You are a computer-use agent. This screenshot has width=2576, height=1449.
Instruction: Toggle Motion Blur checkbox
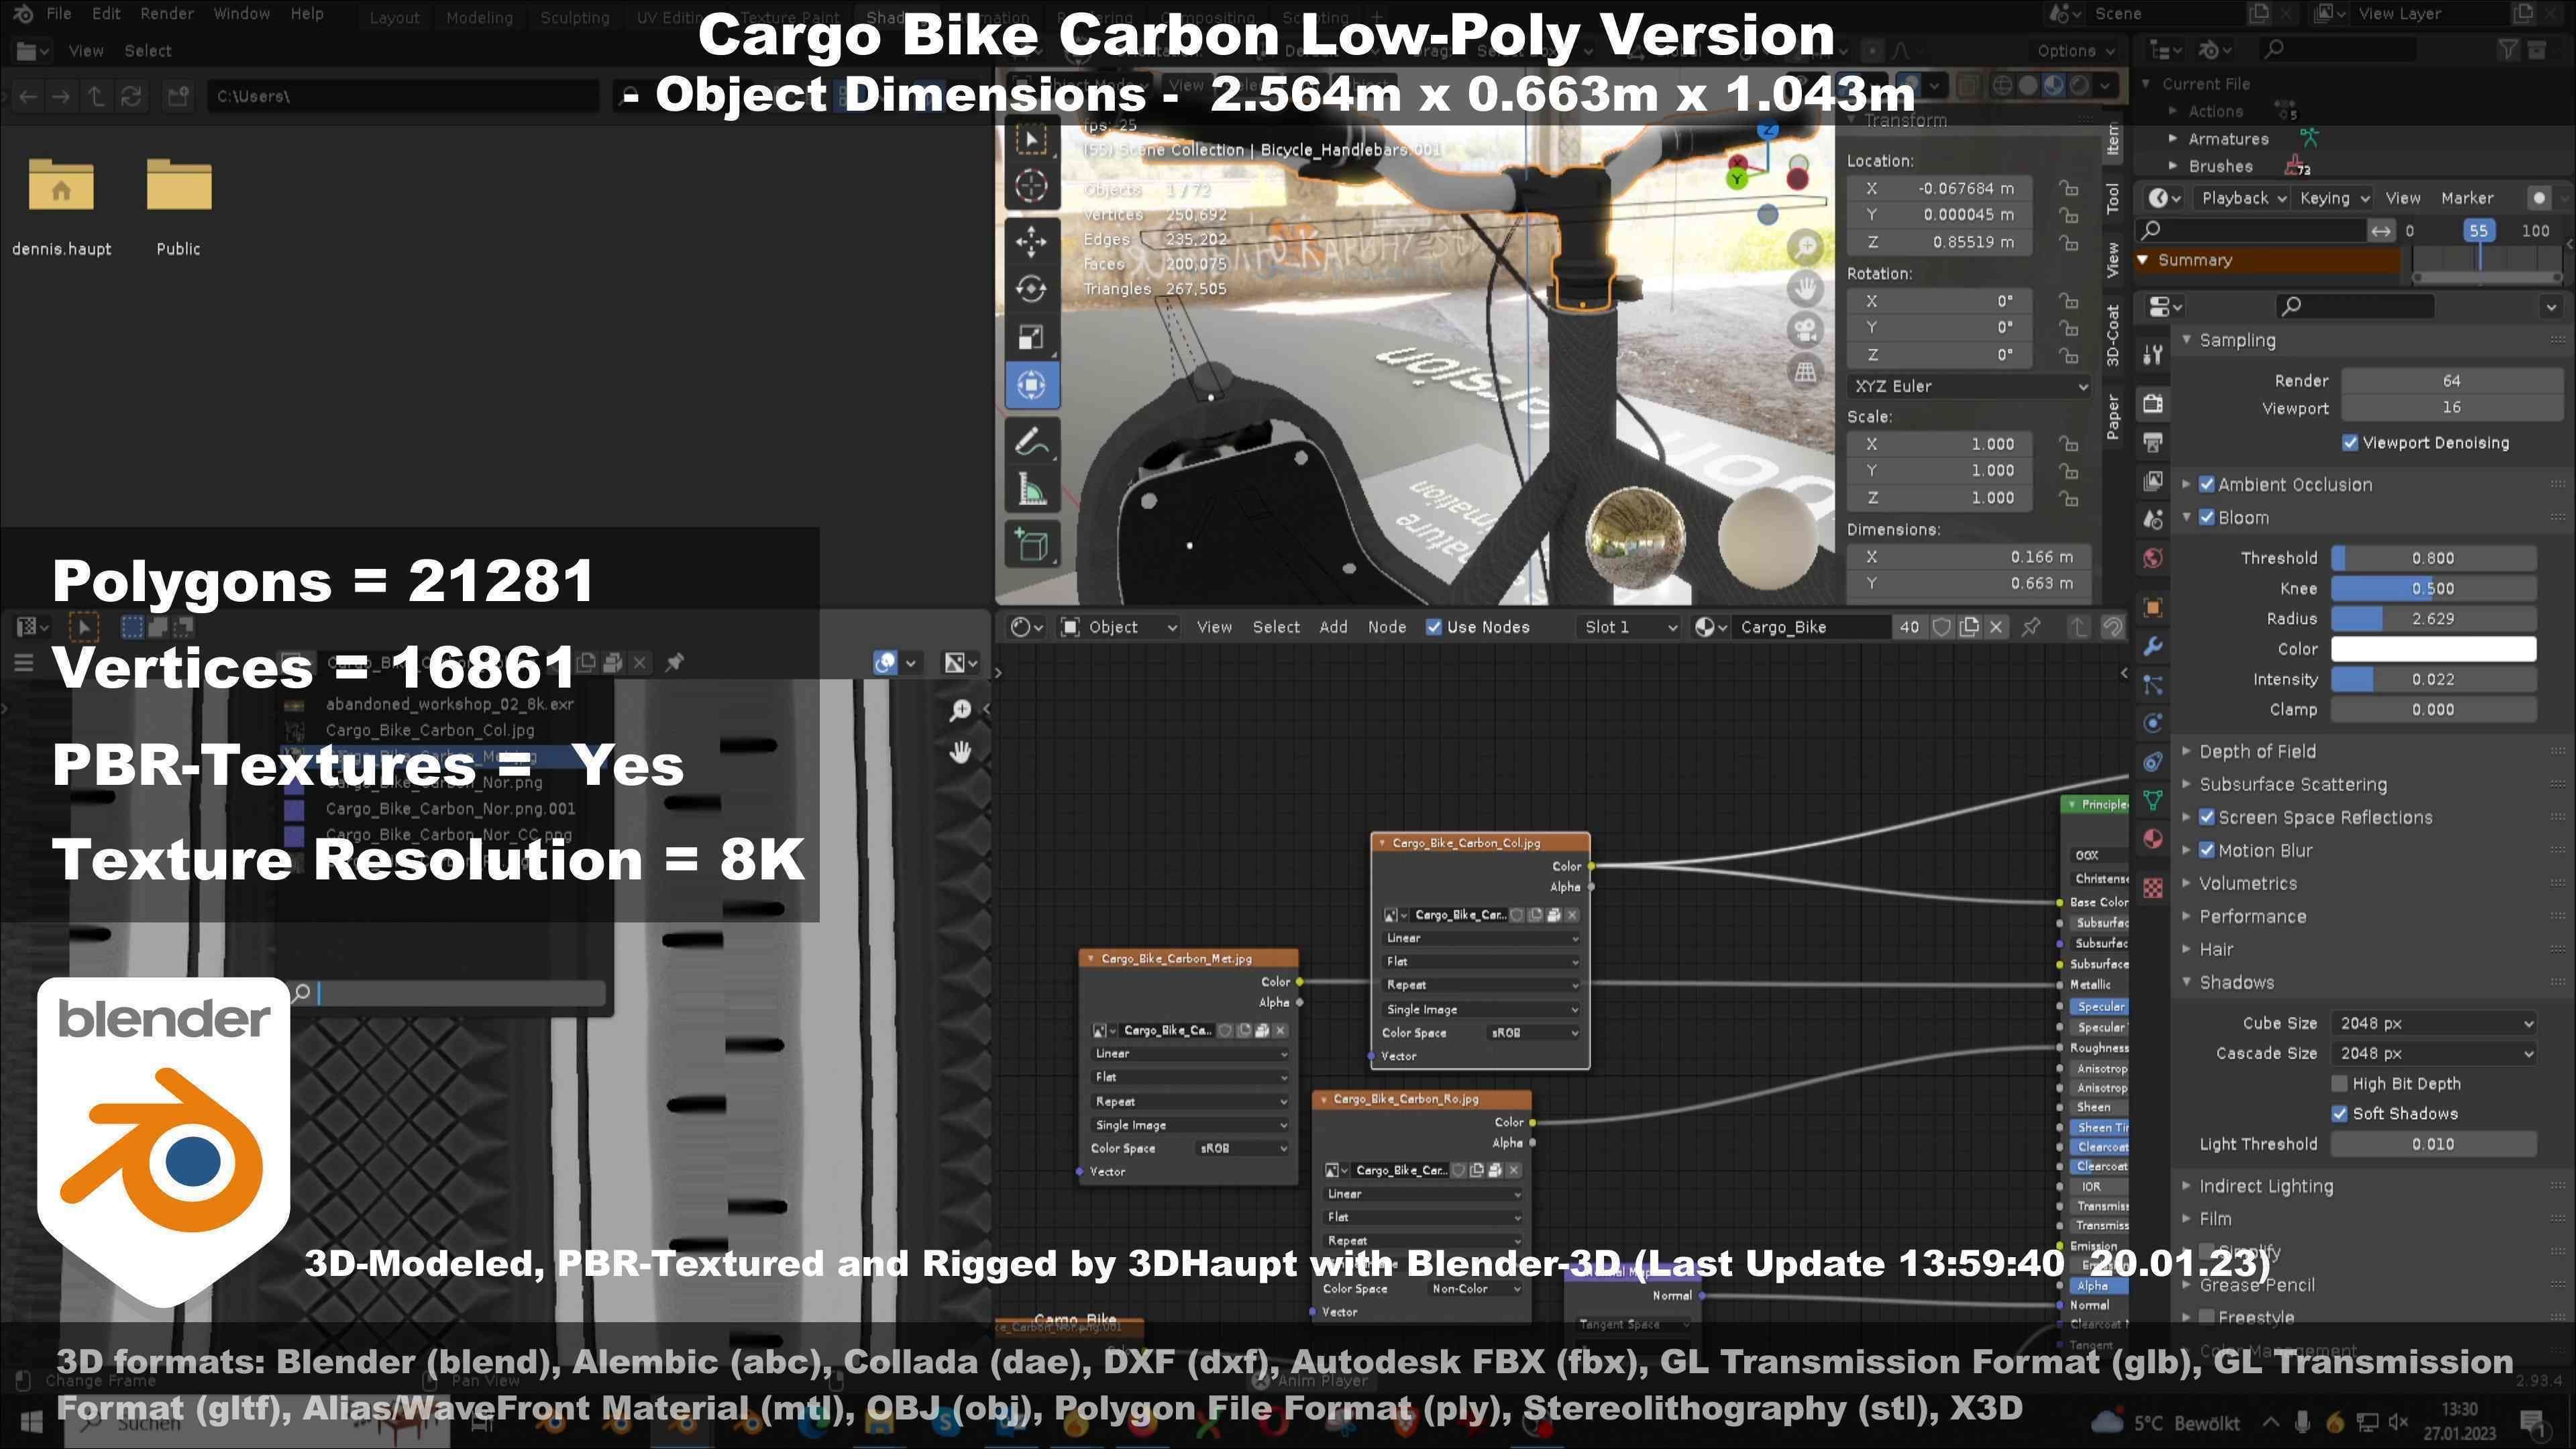click(2207, 850)
